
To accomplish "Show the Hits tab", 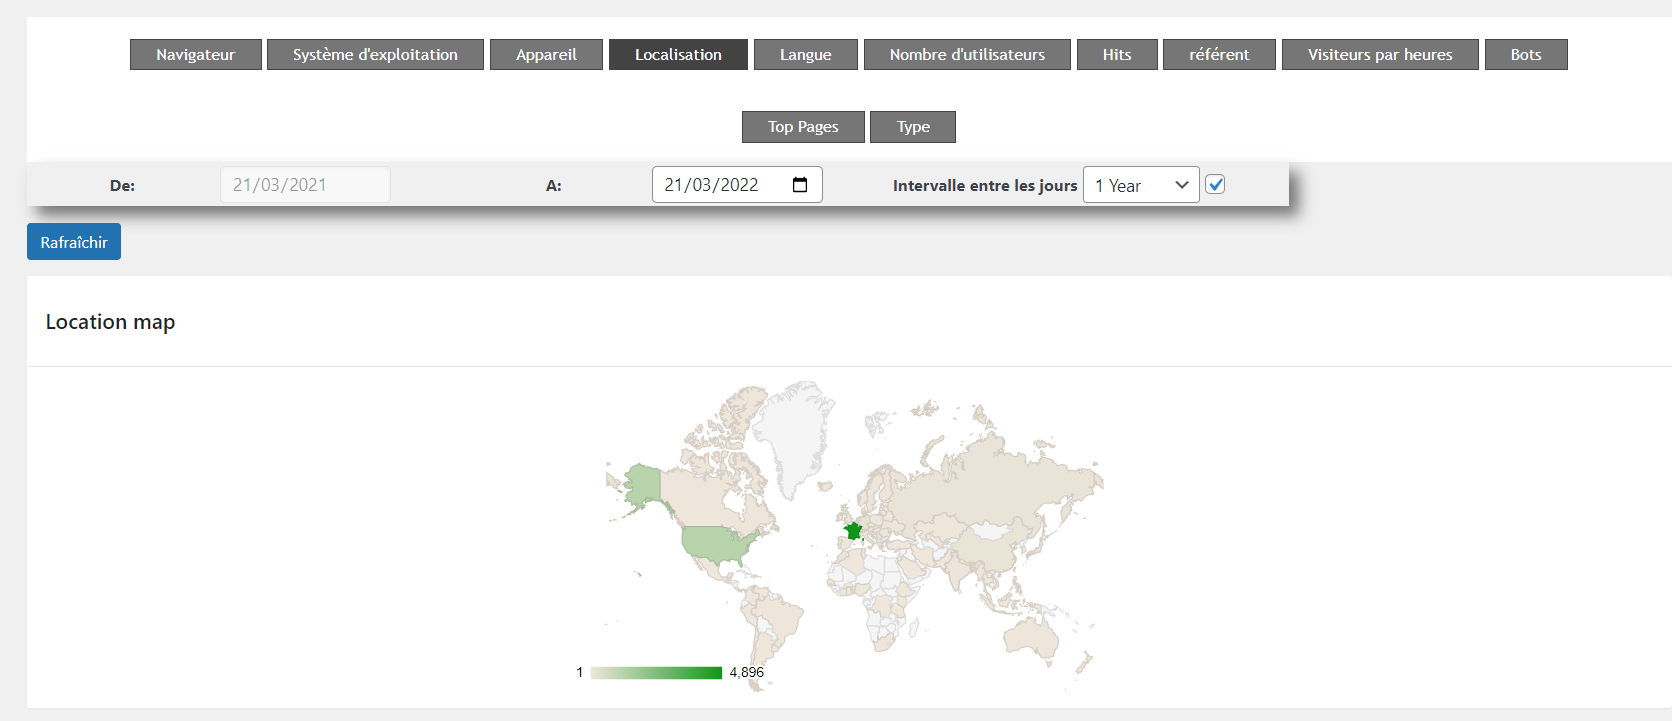I will tap(1117, 55).
